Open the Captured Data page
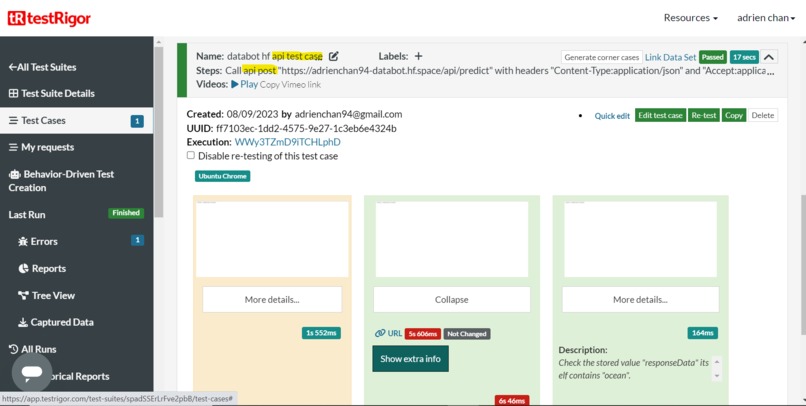The image size is (806, 406). pyautogui.click(x=56, y=322)
